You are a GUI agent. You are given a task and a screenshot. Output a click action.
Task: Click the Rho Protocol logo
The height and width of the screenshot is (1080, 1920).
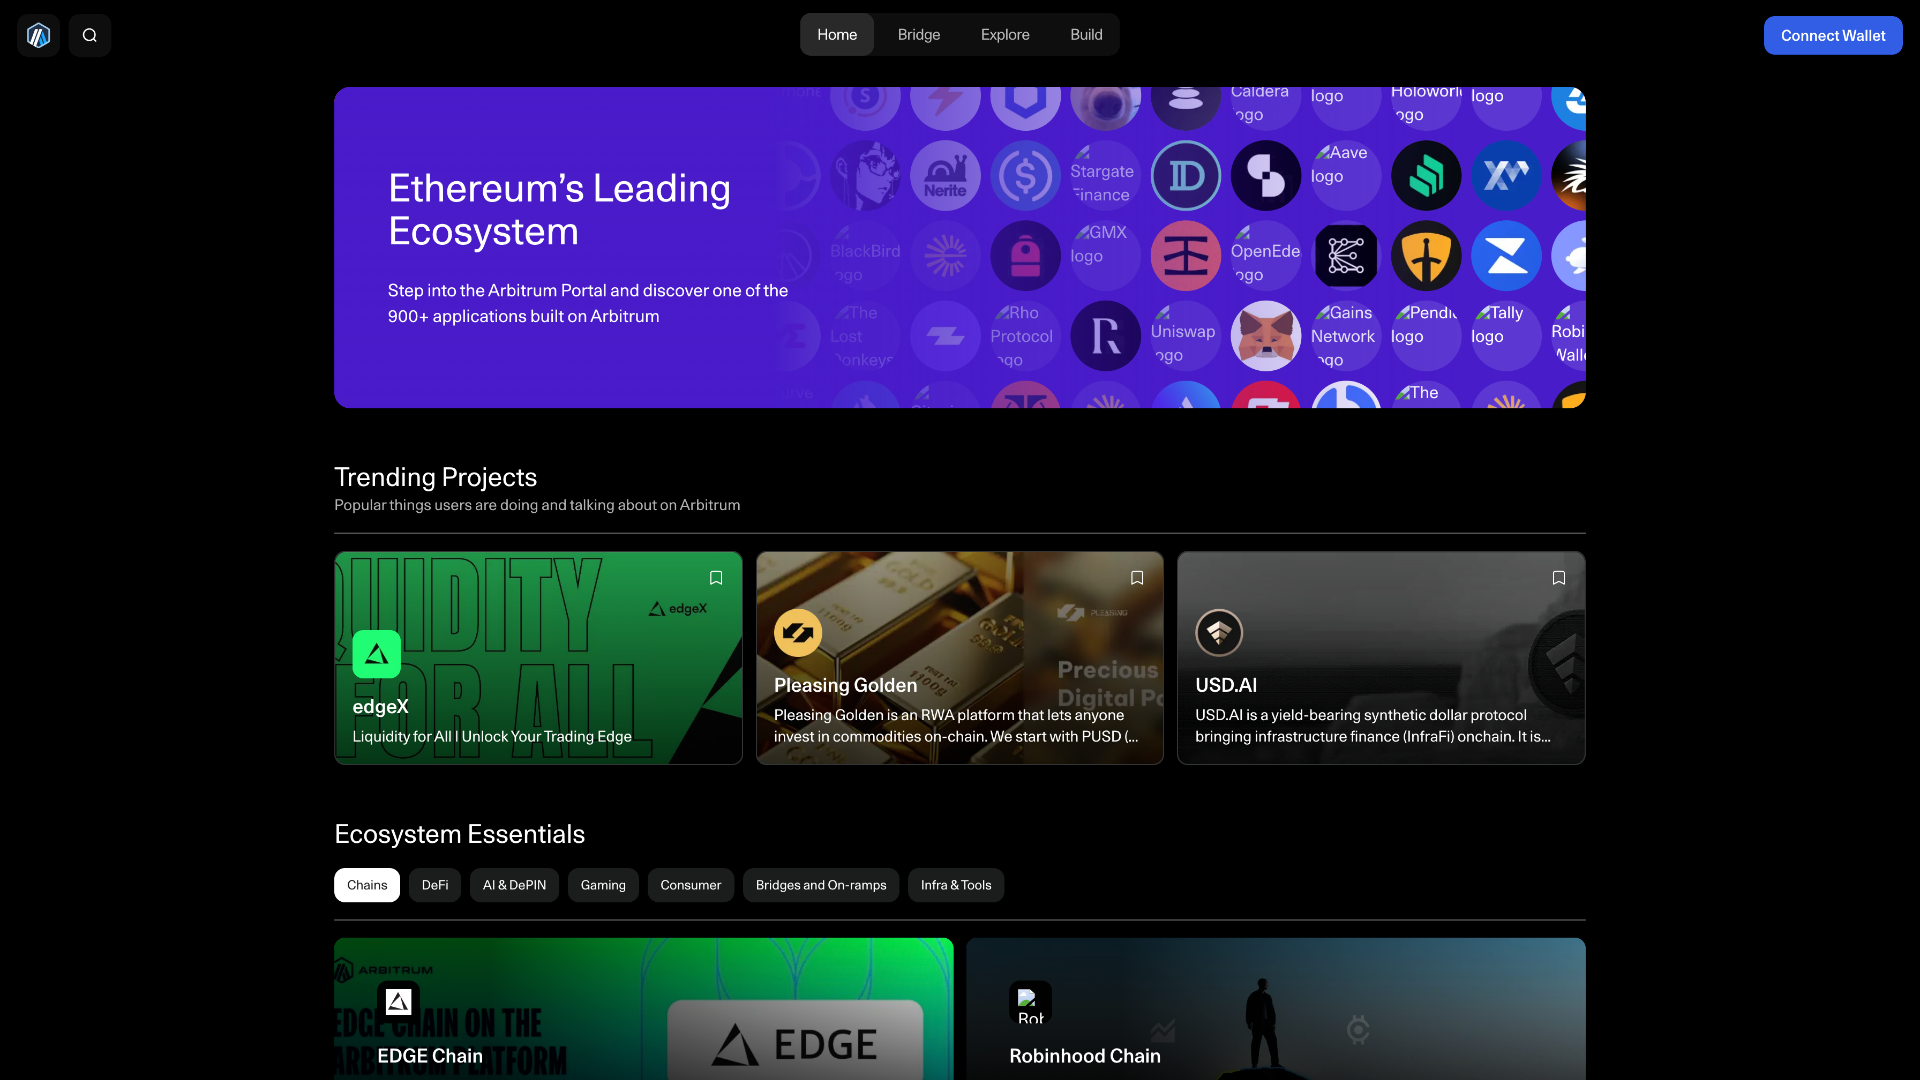1025,336
